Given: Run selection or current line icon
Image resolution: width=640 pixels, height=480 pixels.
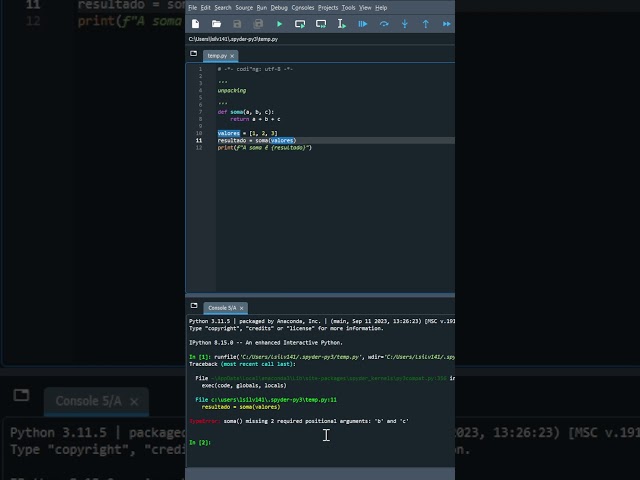Looking at the screenshot, I should click(x=342, y=24).
